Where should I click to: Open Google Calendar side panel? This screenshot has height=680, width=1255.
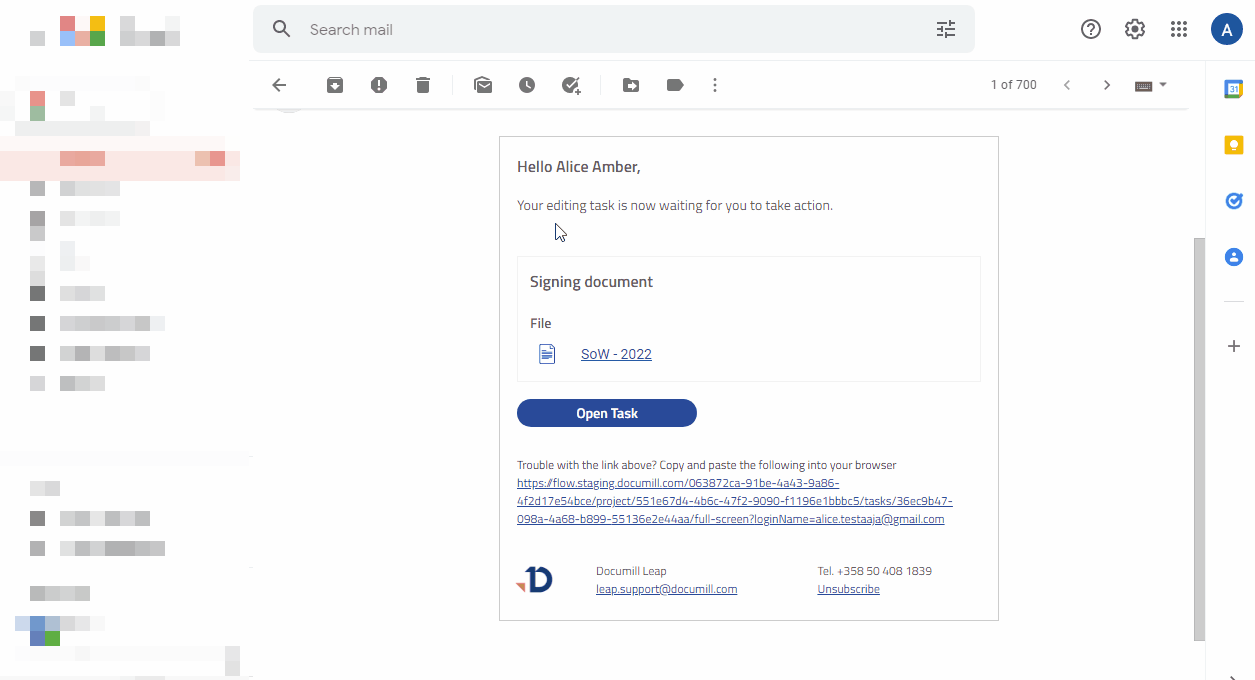click(1234, 88)
